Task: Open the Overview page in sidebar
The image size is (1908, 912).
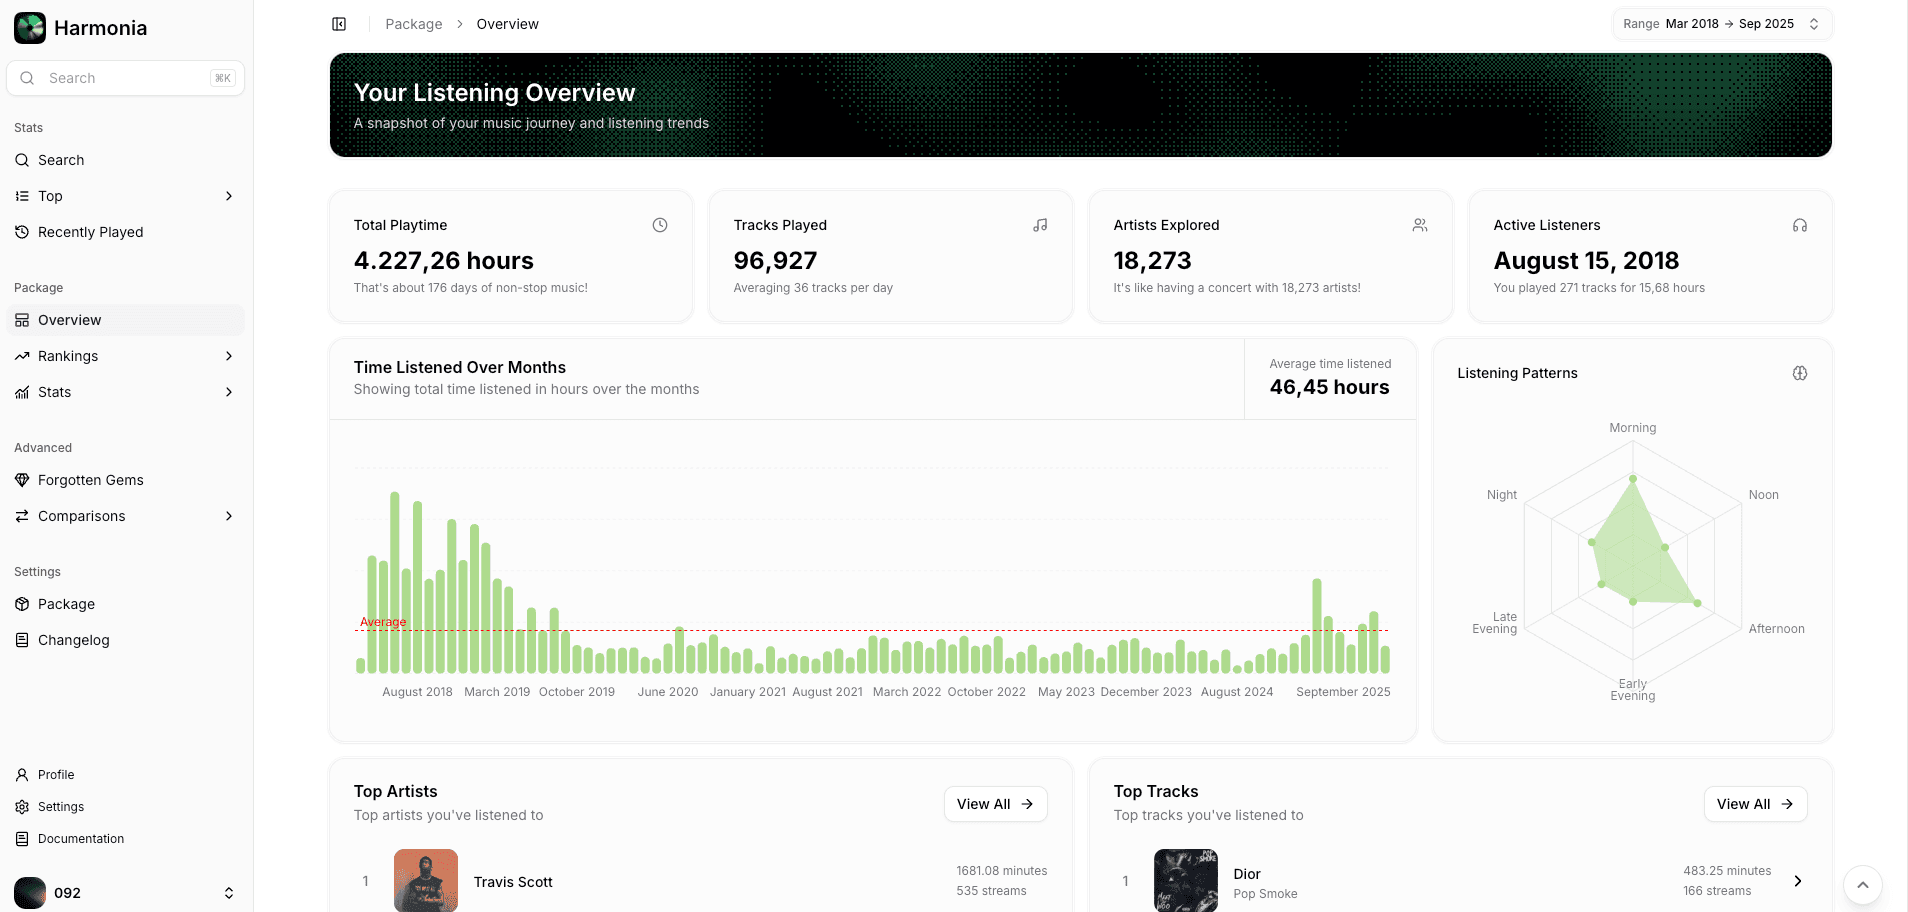Action: tap(126, 320)
